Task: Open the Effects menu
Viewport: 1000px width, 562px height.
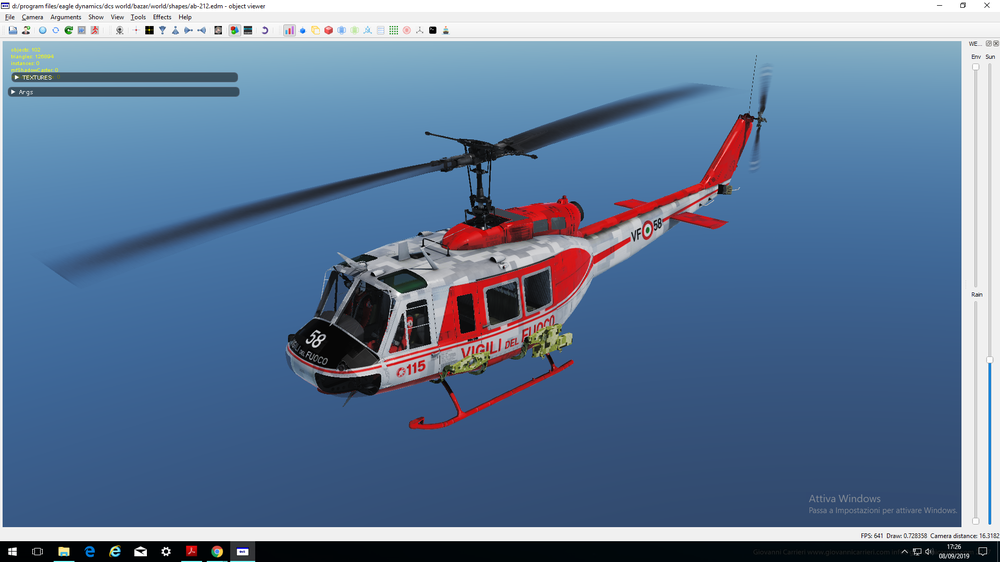Action: pyautogui.click(x=162, y=17)
